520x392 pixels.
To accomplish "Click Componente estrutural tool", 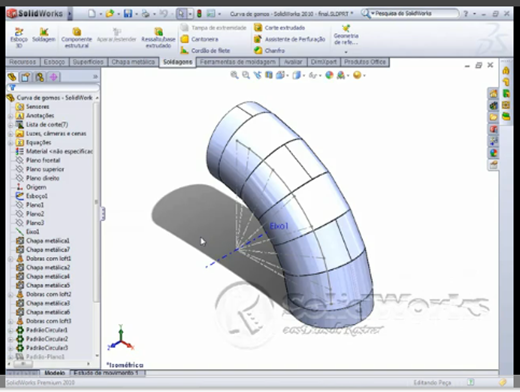I will [76, 37].
